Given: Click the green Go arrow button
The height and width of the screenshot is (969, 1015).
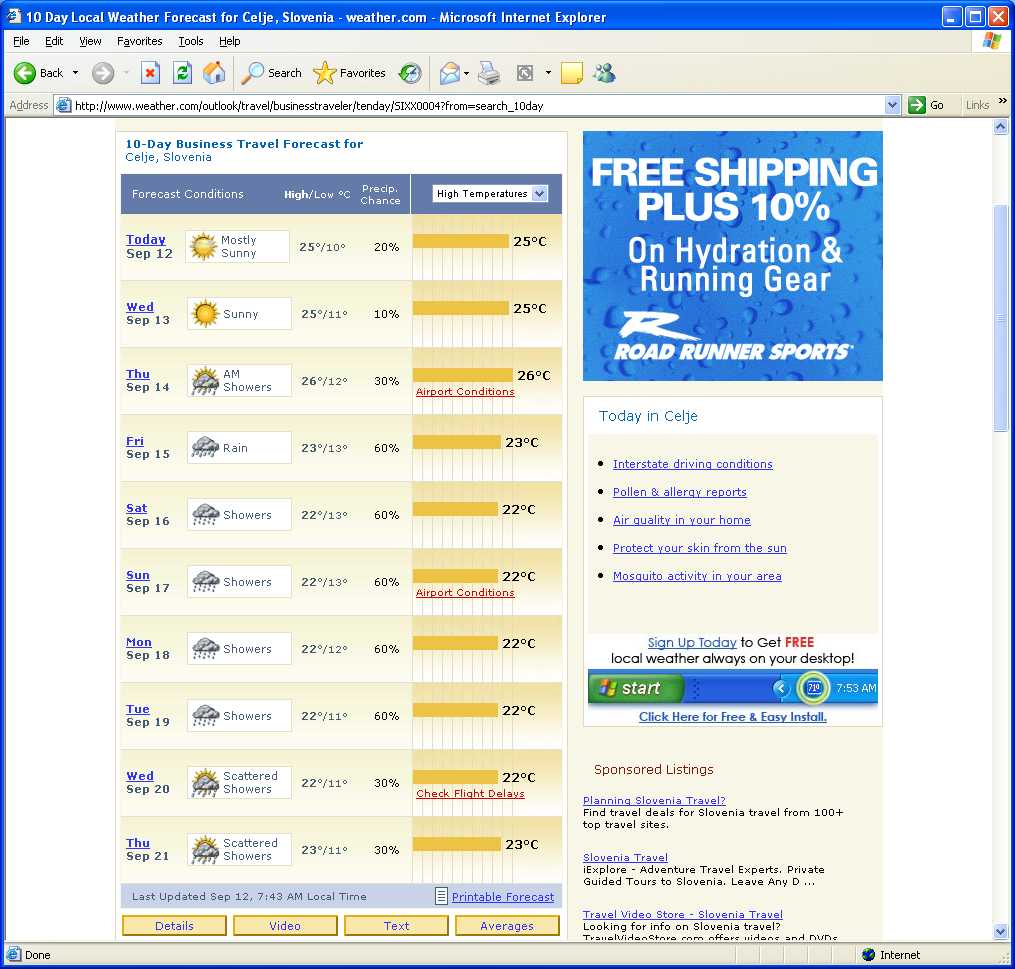Looking at the screenshot, I should [x=917, y=105].
